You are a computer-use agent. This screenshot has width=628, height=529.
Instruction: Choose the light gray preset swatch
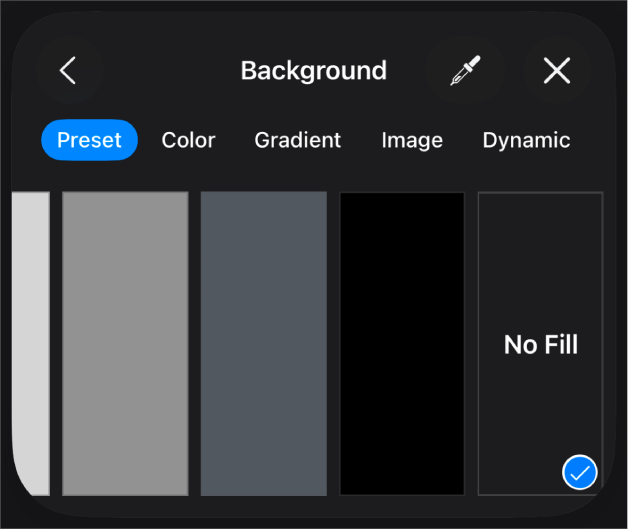(32, 343)
